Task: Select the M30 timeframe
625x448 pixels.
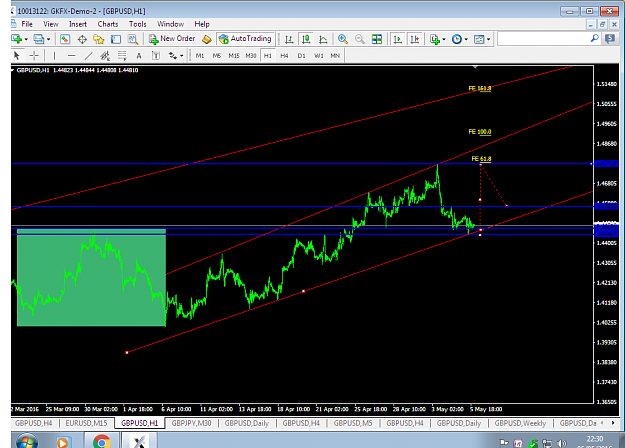Action: coord(251,55)
